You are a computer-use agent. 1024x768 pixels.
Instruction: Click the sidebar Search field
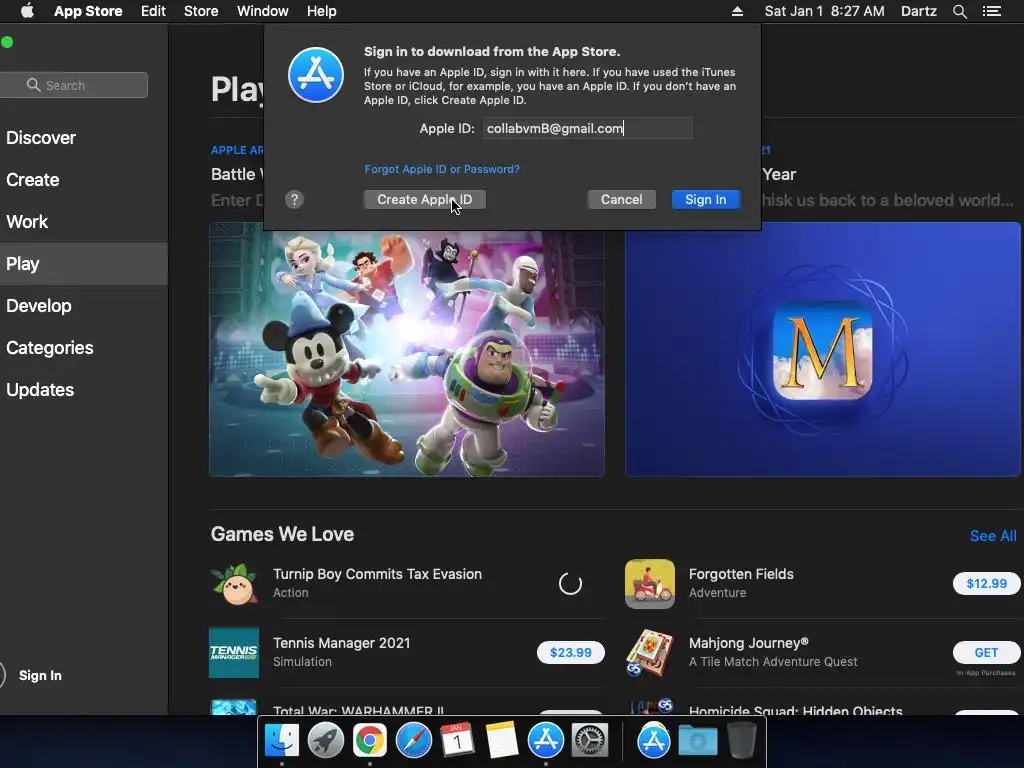74,85
